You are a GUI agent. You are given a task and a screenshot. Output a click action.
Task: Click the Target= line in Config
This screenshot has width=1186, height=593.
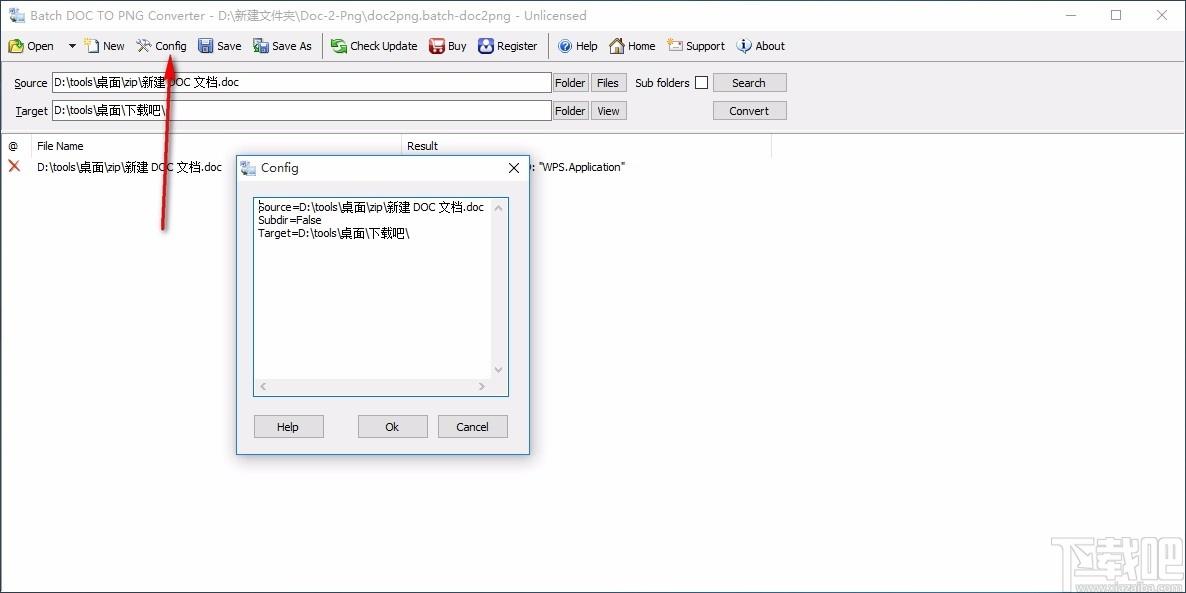[334, 234]
